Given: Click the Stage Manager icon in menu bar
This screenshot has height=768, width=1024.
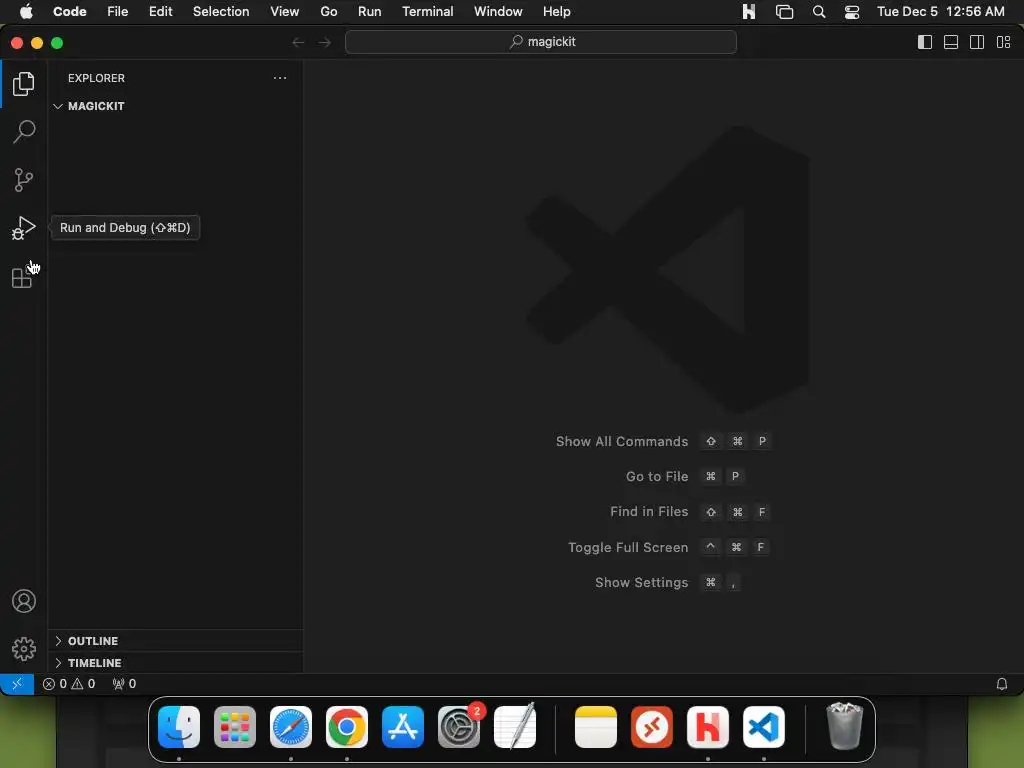Looking at the screenshot, I should tap(784, 11).
